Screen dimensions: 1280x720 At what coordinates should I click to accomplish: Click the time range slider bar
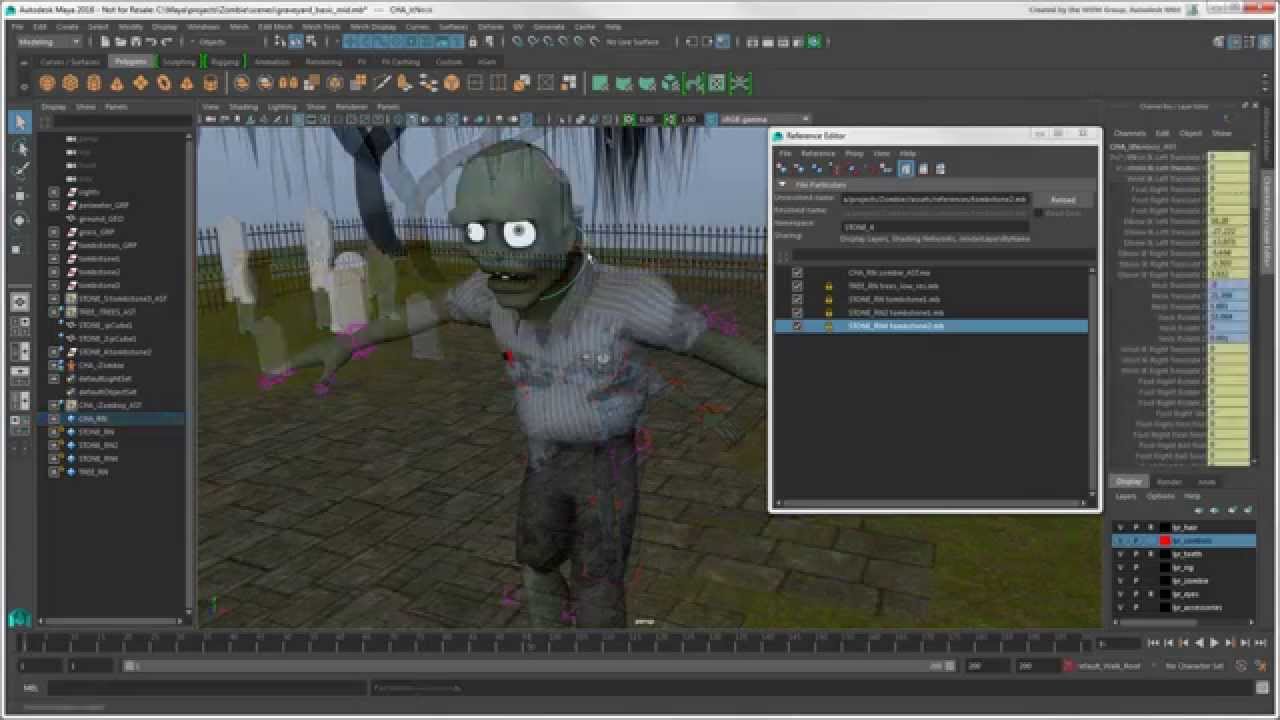point(540,666)
